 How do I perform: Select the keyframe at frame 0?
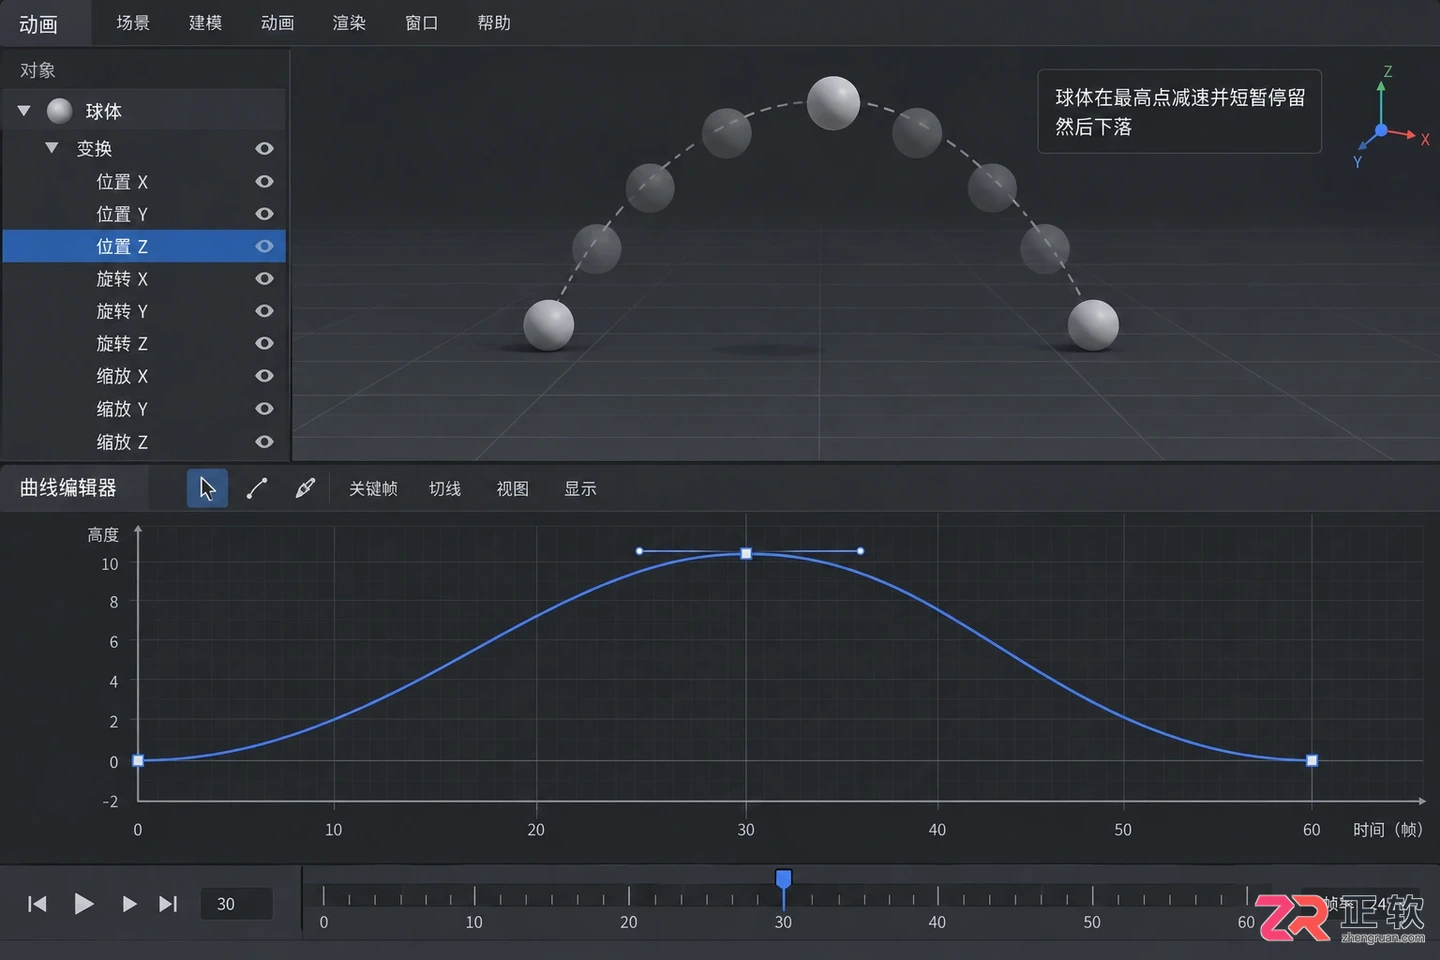(x=138, y=761)
